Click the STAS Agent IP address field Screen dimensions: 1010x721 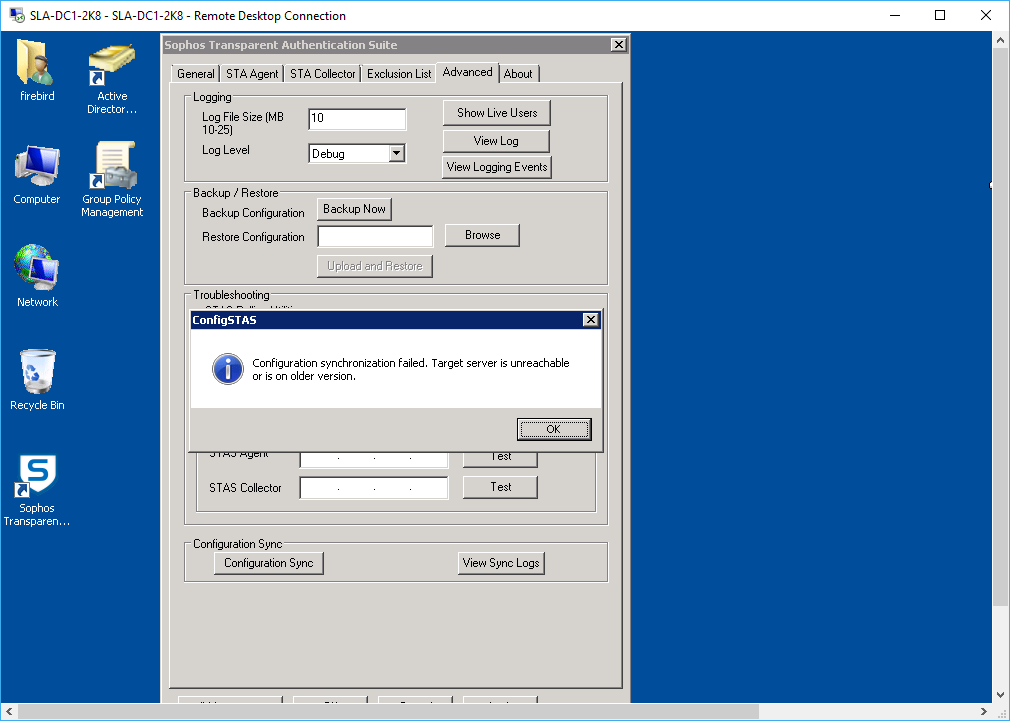click(374, 459)
